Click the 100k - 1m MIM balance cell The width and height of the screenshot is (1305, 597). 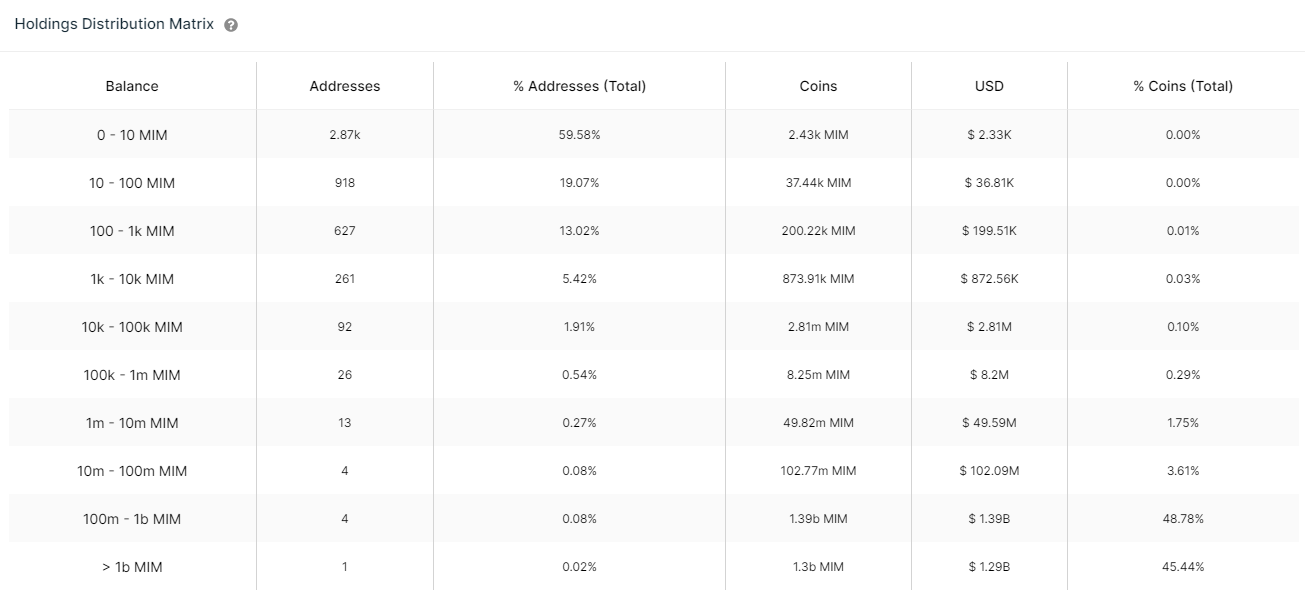click(x=132, y=375)
